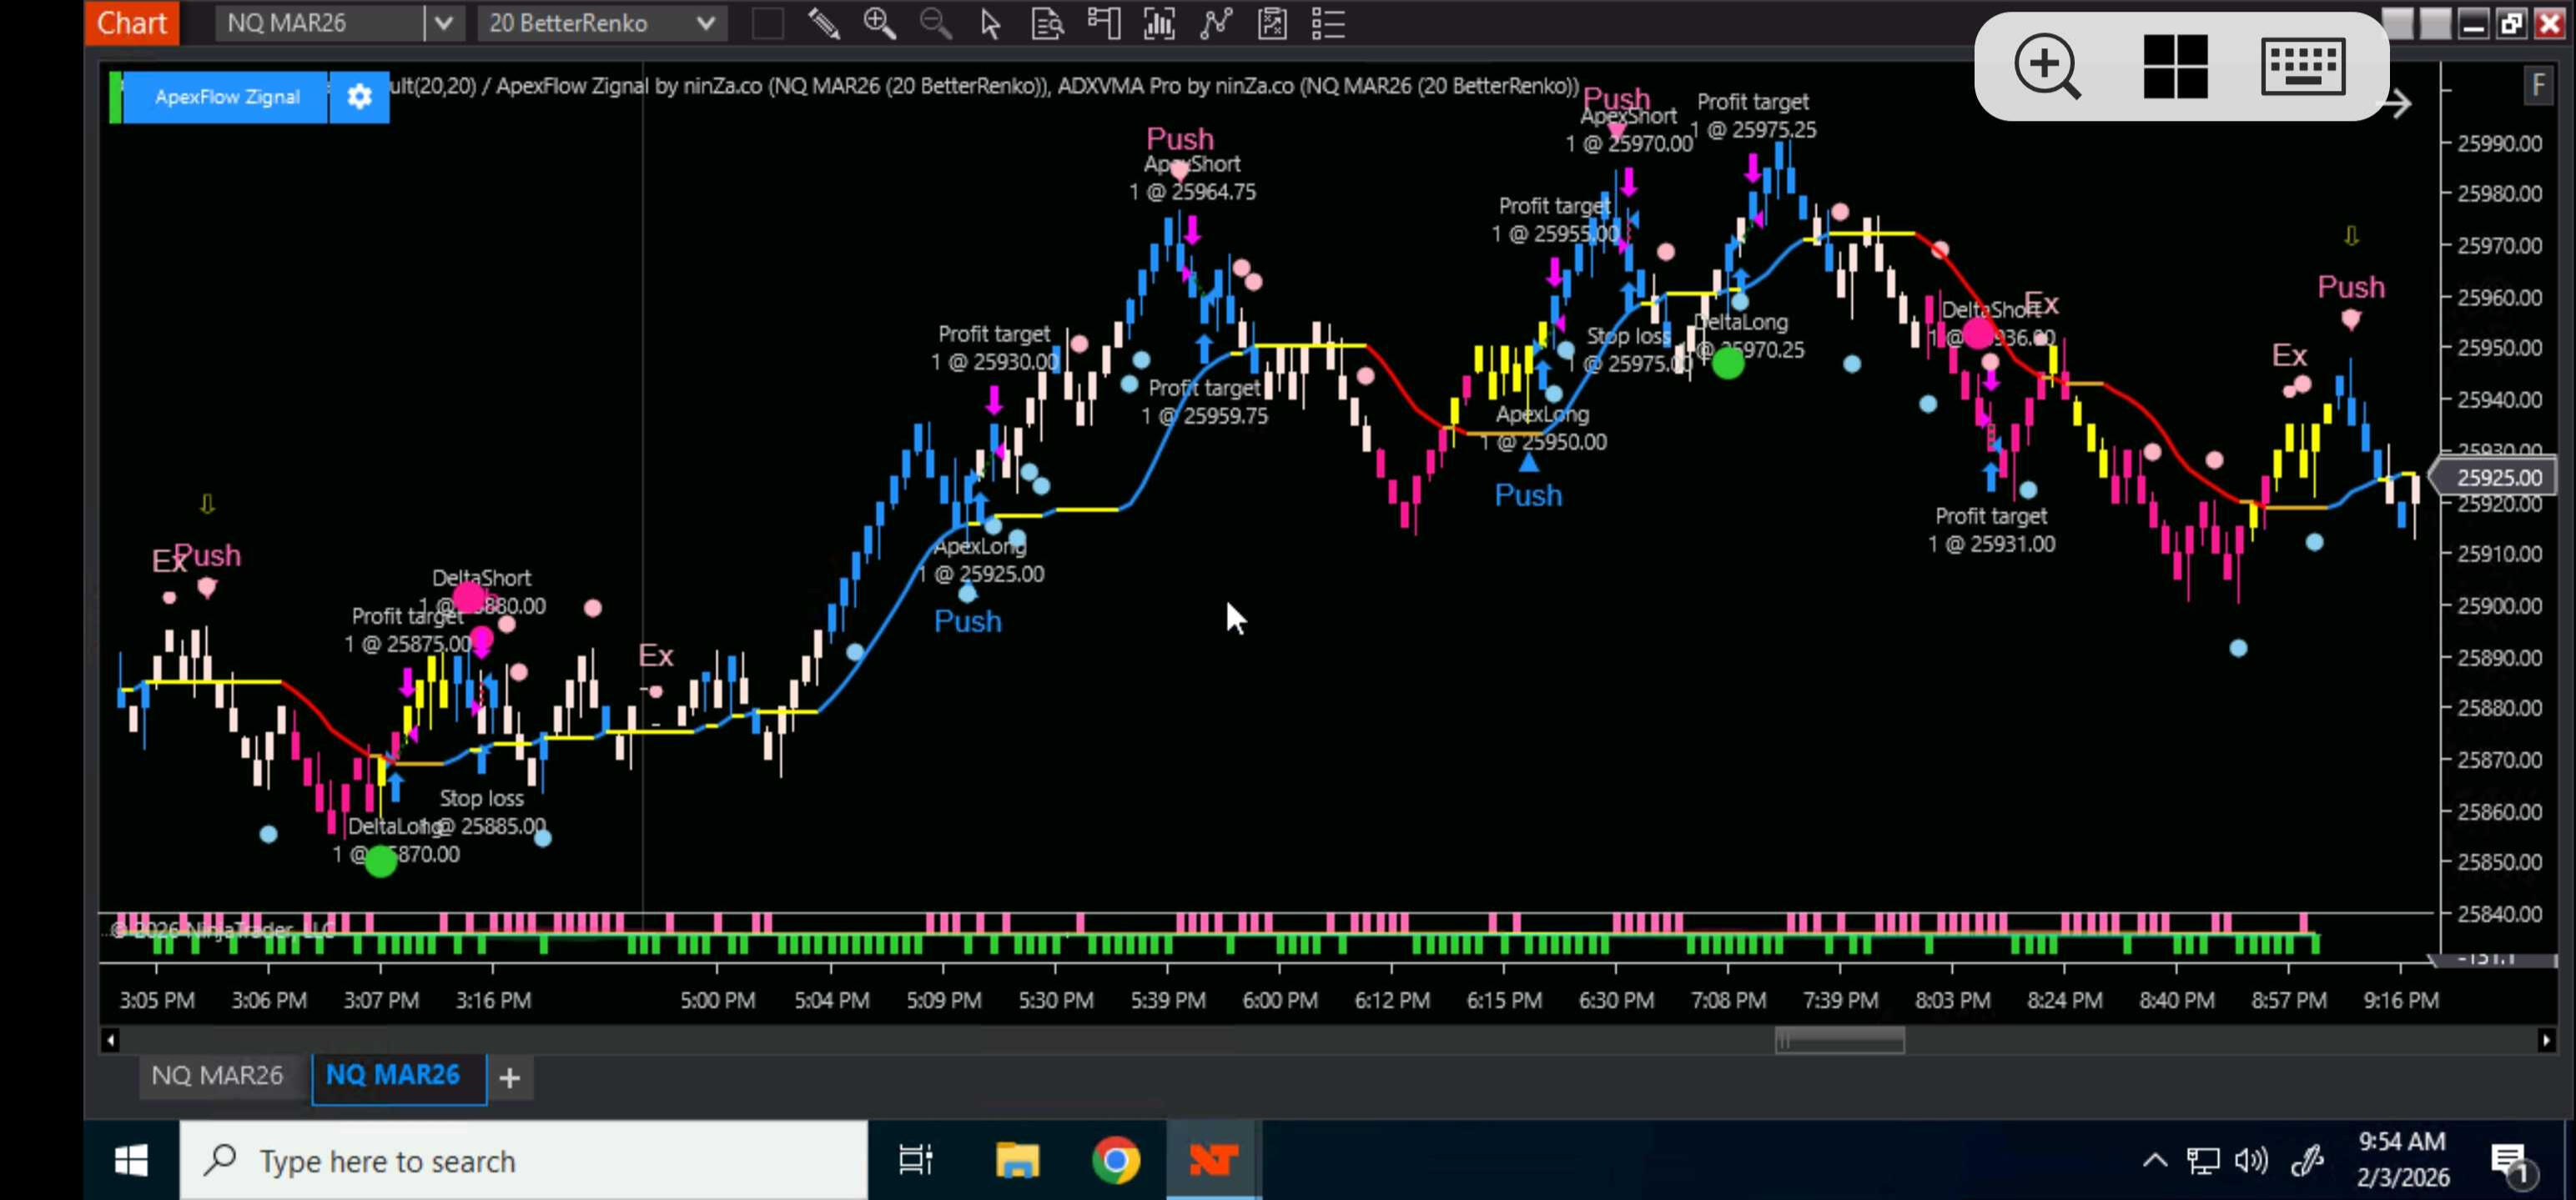Screen dimensions: 2576x1200
Task: Open the Data Box icon
Action: pos(1047,23)
